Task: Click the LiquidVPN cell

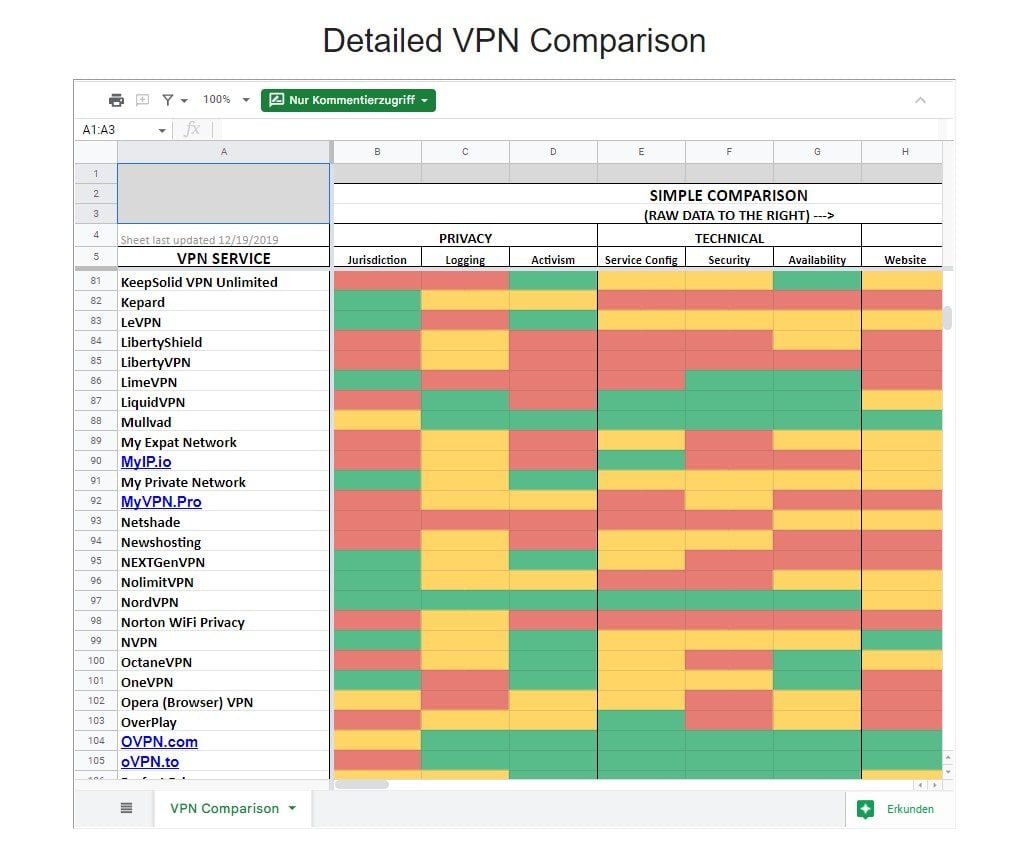Action: pyautogui.click(x=223, y=401)
